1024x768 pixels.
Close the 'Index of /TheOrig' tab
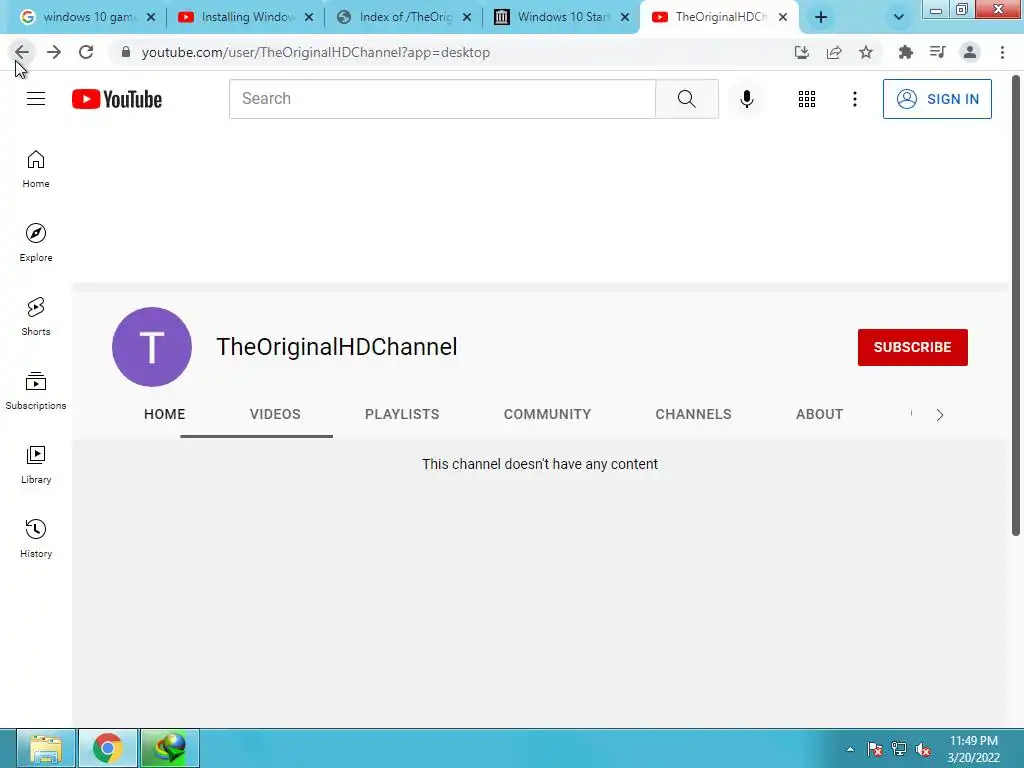click(467, 18)
